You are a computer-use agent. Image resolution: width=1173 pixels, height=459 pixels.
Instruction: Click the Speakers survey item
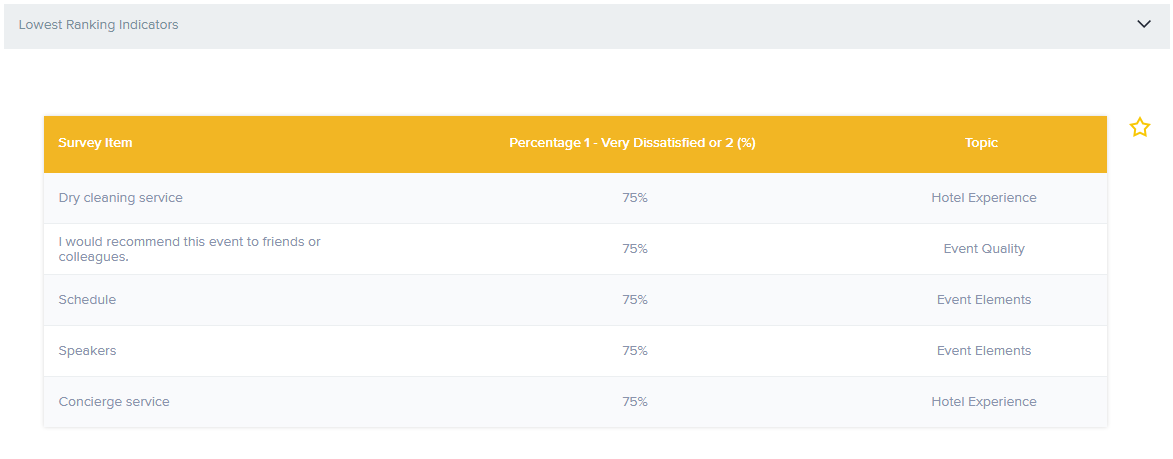pos(88,351)
